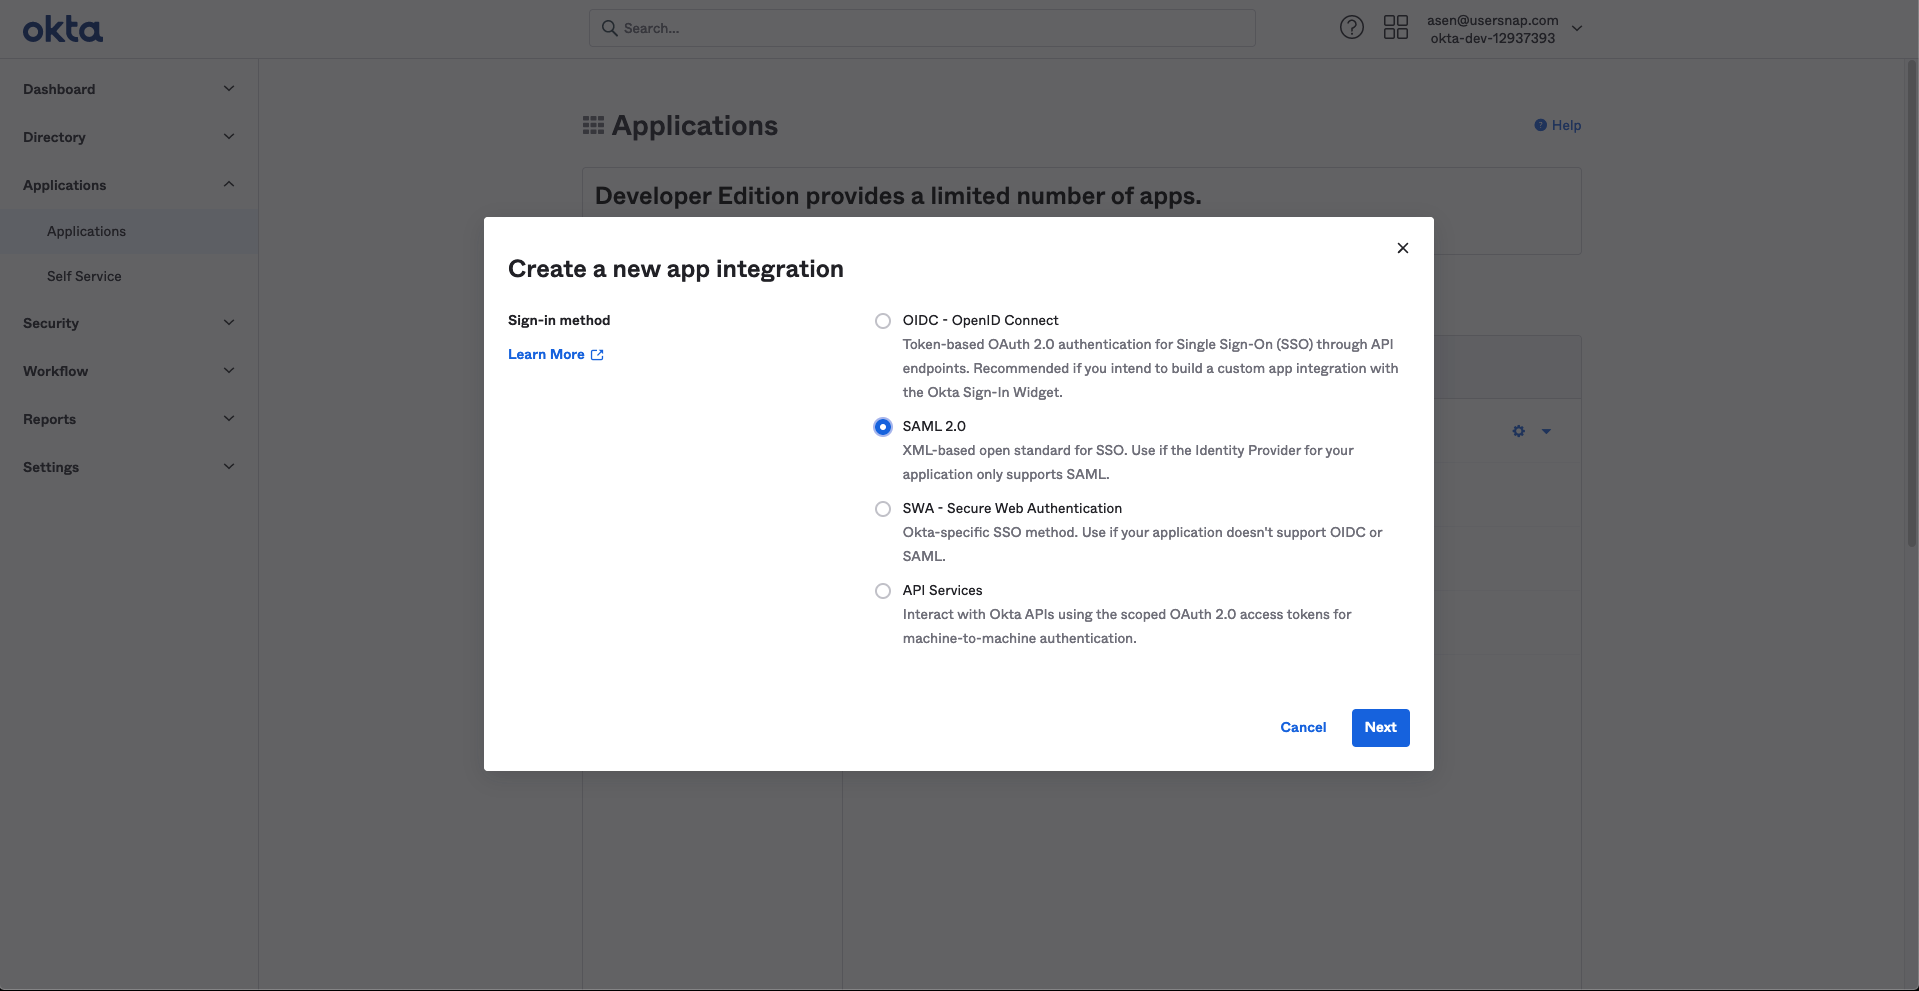Click the Applications page heading
The height and width of the screenshot is (991, 1919).
(x=695, y=126)
